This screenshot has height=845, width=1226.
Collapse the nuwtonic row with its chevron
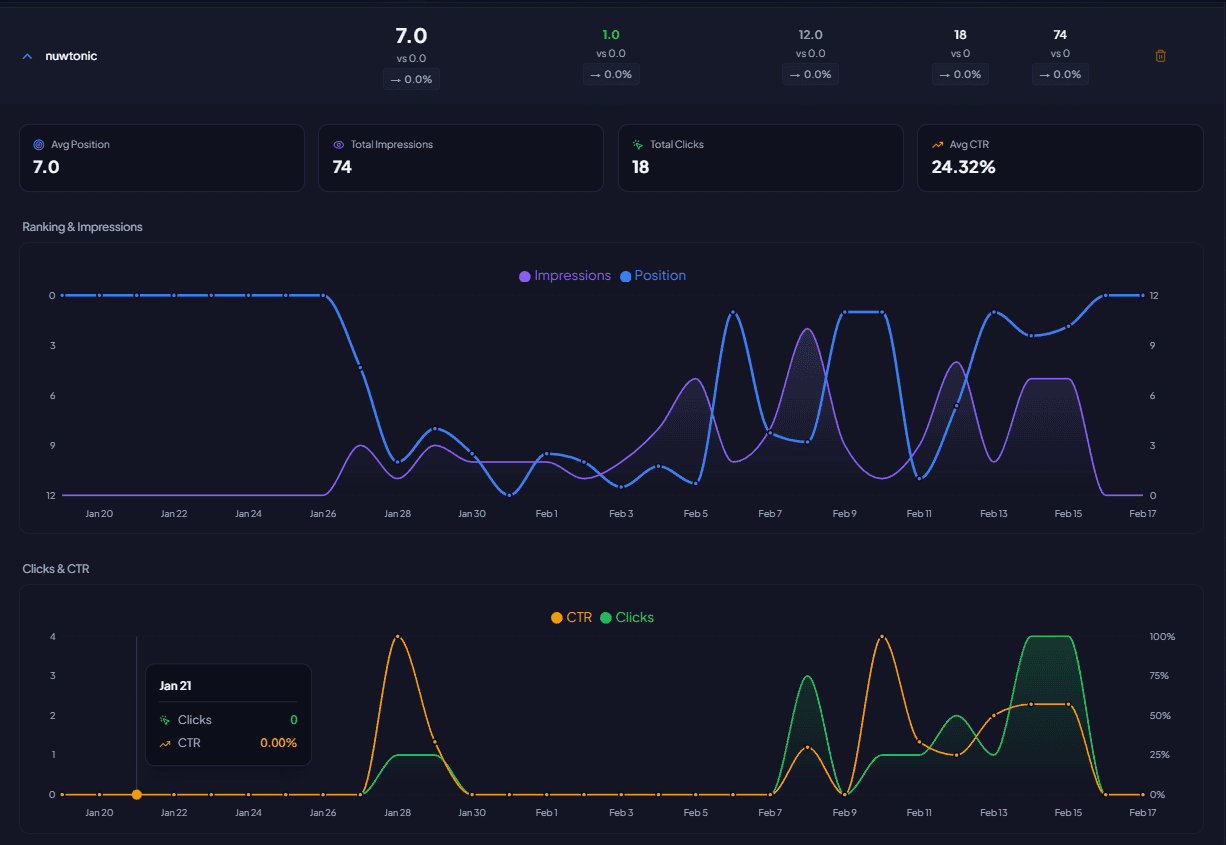click(27, 56)
